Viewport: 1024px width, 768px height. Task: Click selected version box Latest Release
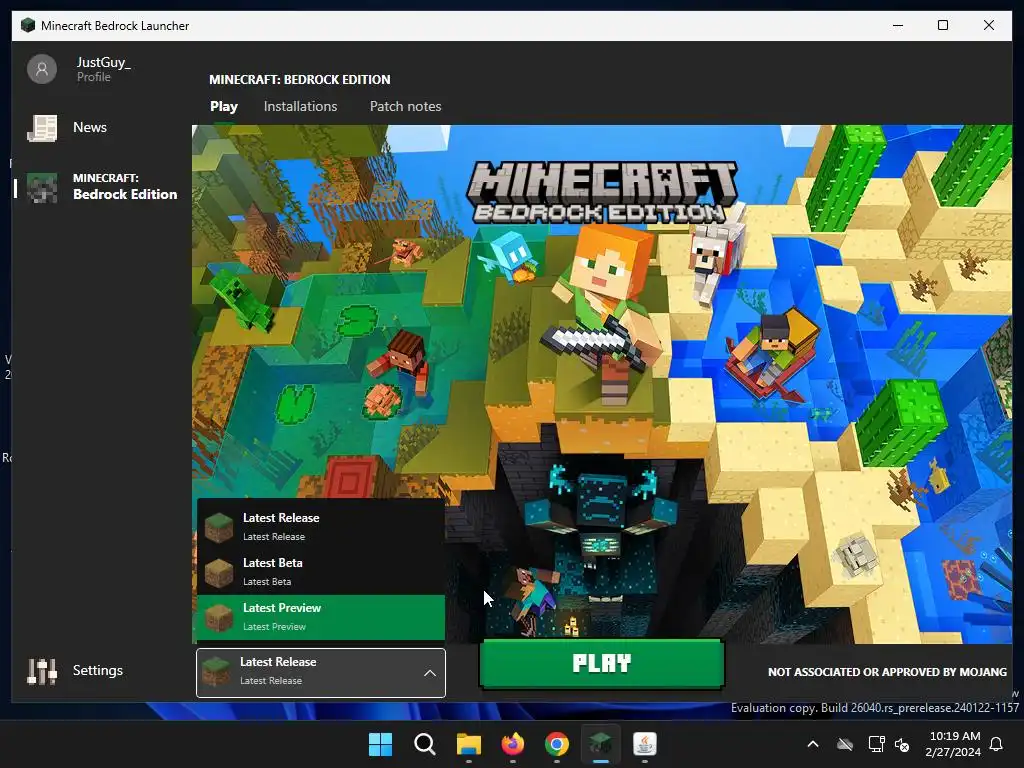321,673
